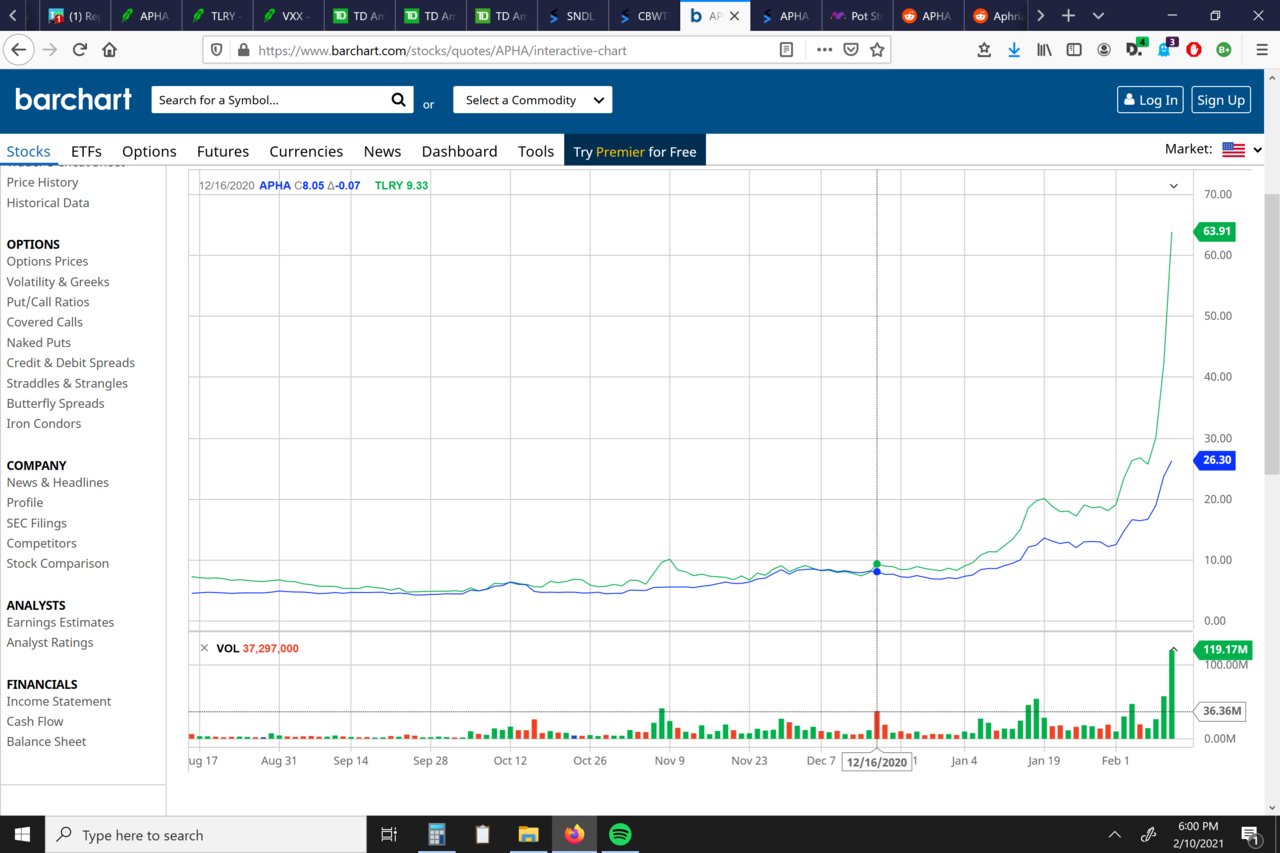
Task: Open Price History link in sidebar
Action: (x=42, y=182)
